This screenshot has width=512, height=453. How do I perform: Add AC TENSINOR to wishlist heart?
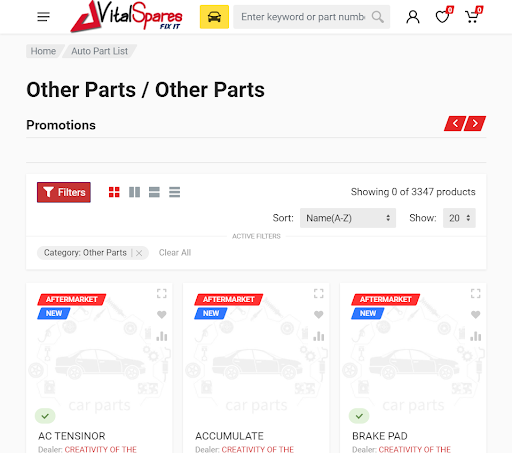pos(162,314)
